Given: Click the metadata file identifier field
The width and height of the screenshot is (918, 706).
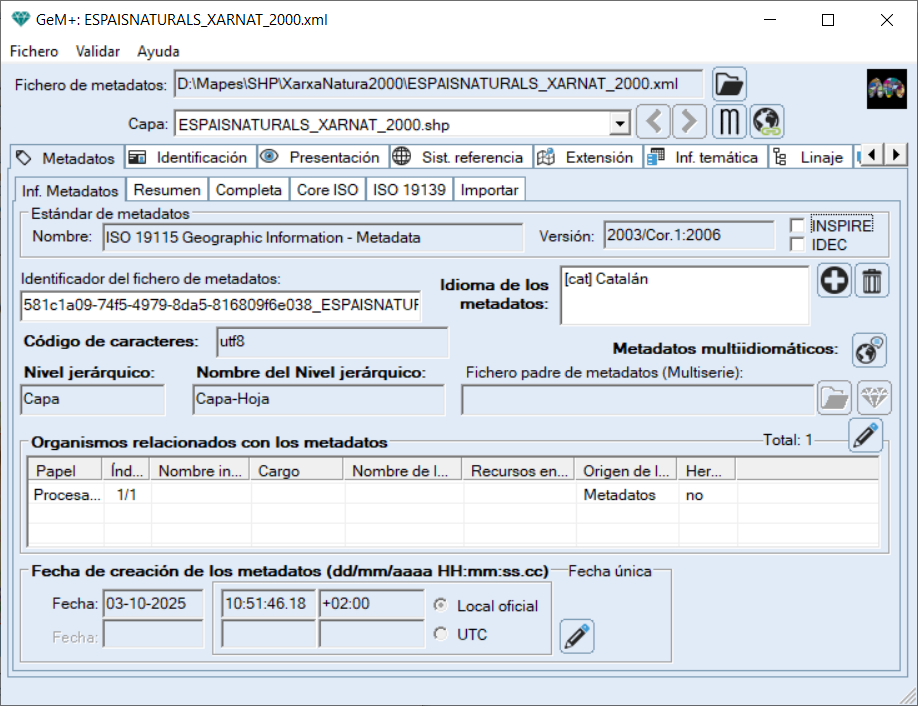Looking at the screenshot, I should coord(220,304).
